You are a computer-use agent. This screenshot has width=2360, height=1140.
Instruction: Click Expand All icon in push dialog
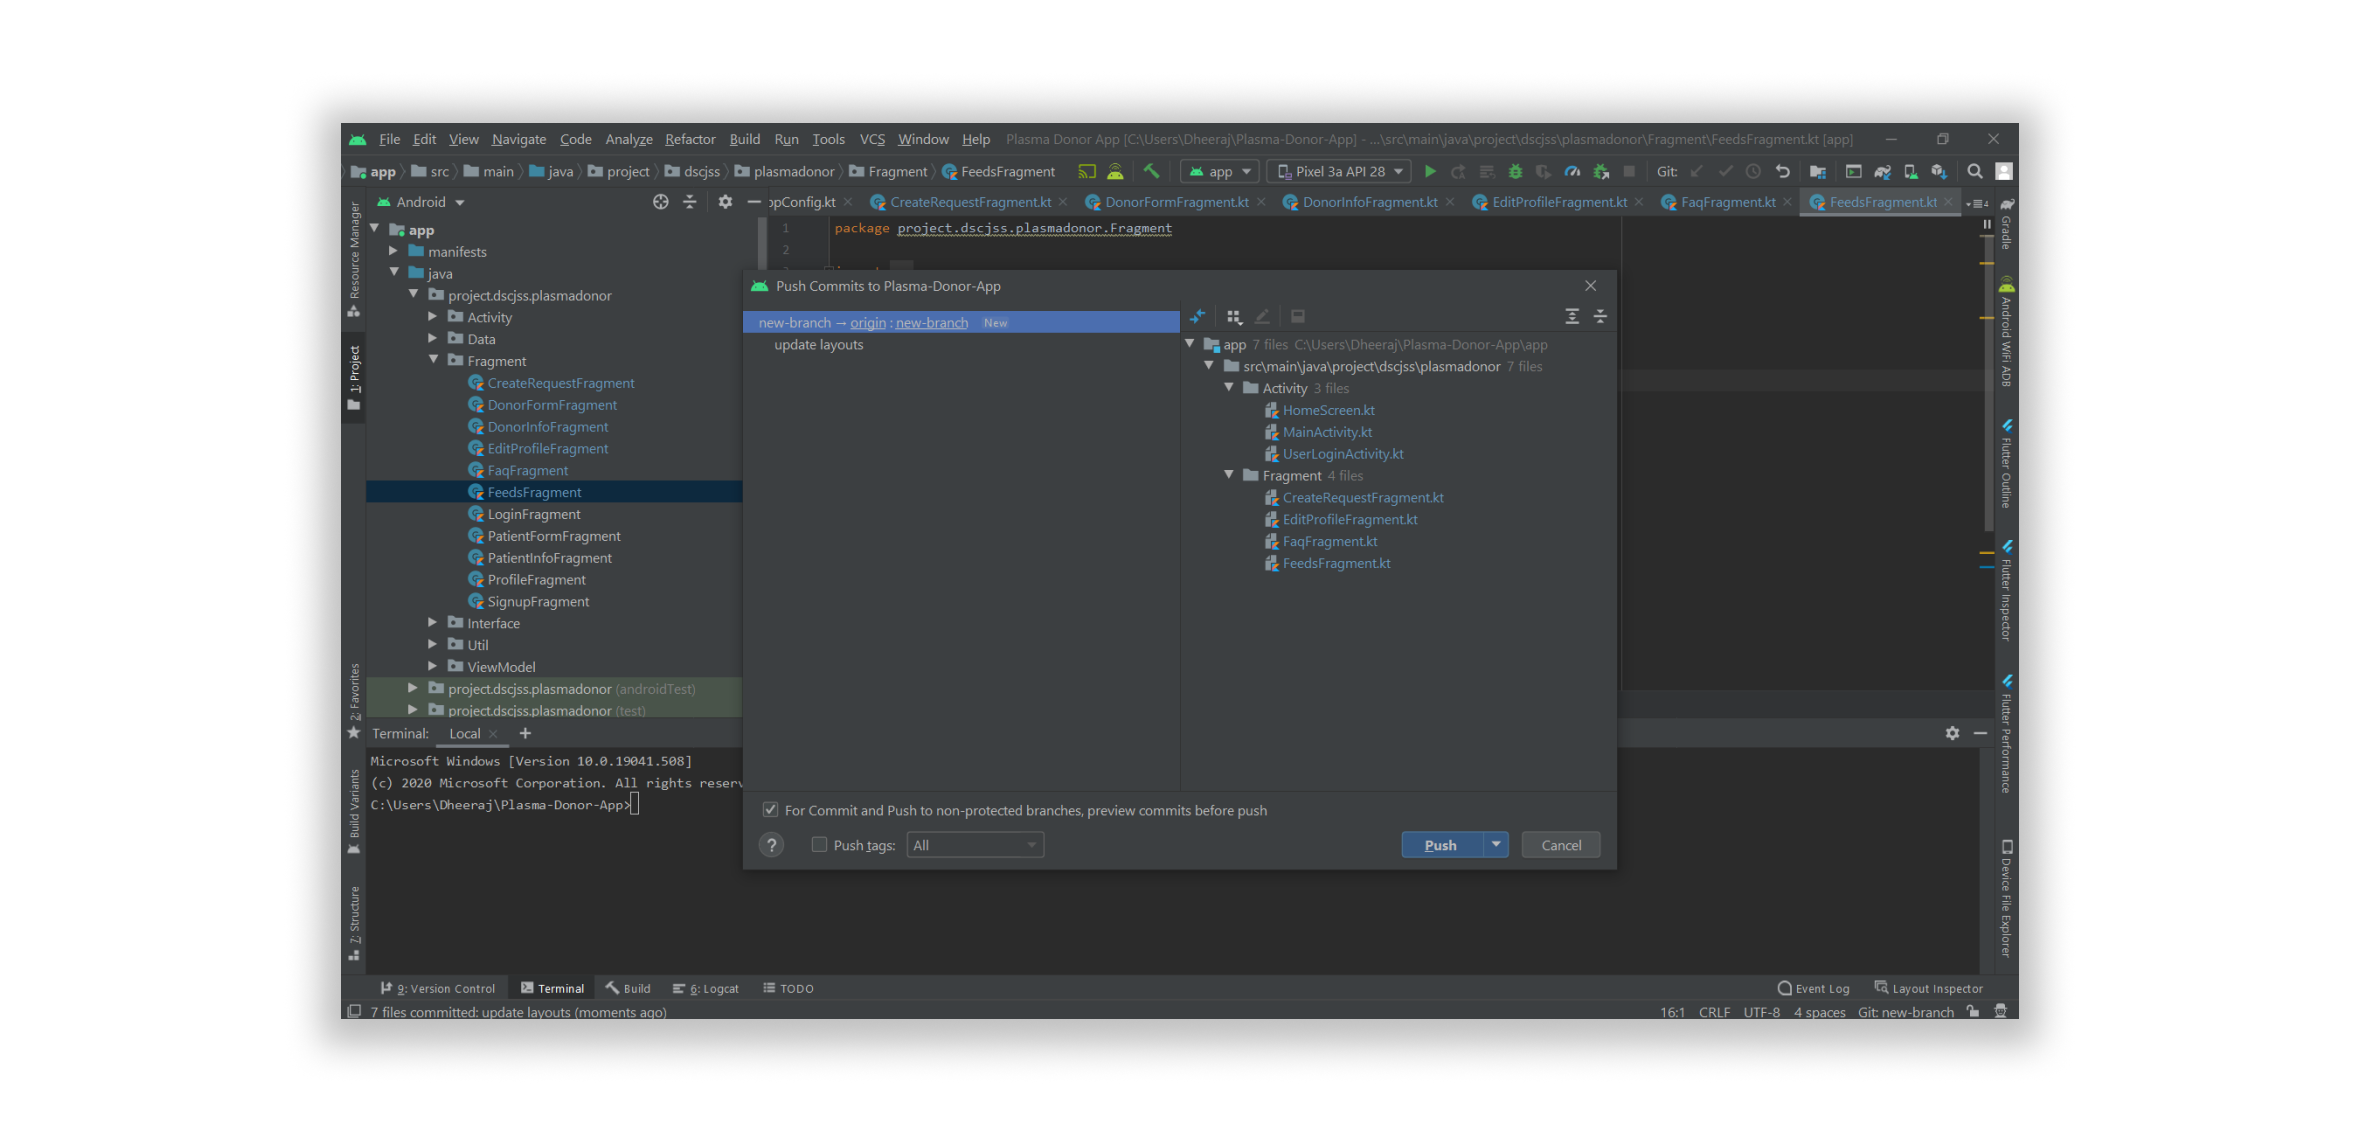point(1572,316)
